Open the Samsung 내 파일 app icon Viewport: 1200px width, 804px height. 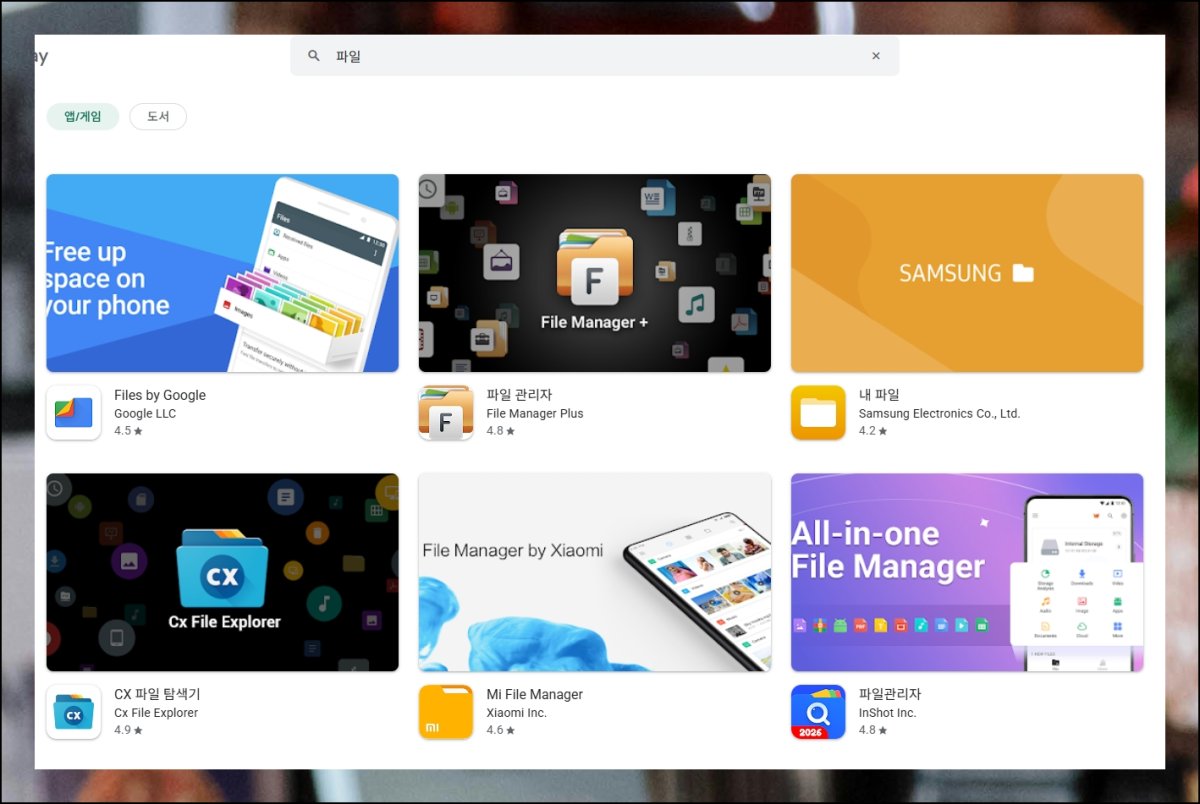click(818, 413)
